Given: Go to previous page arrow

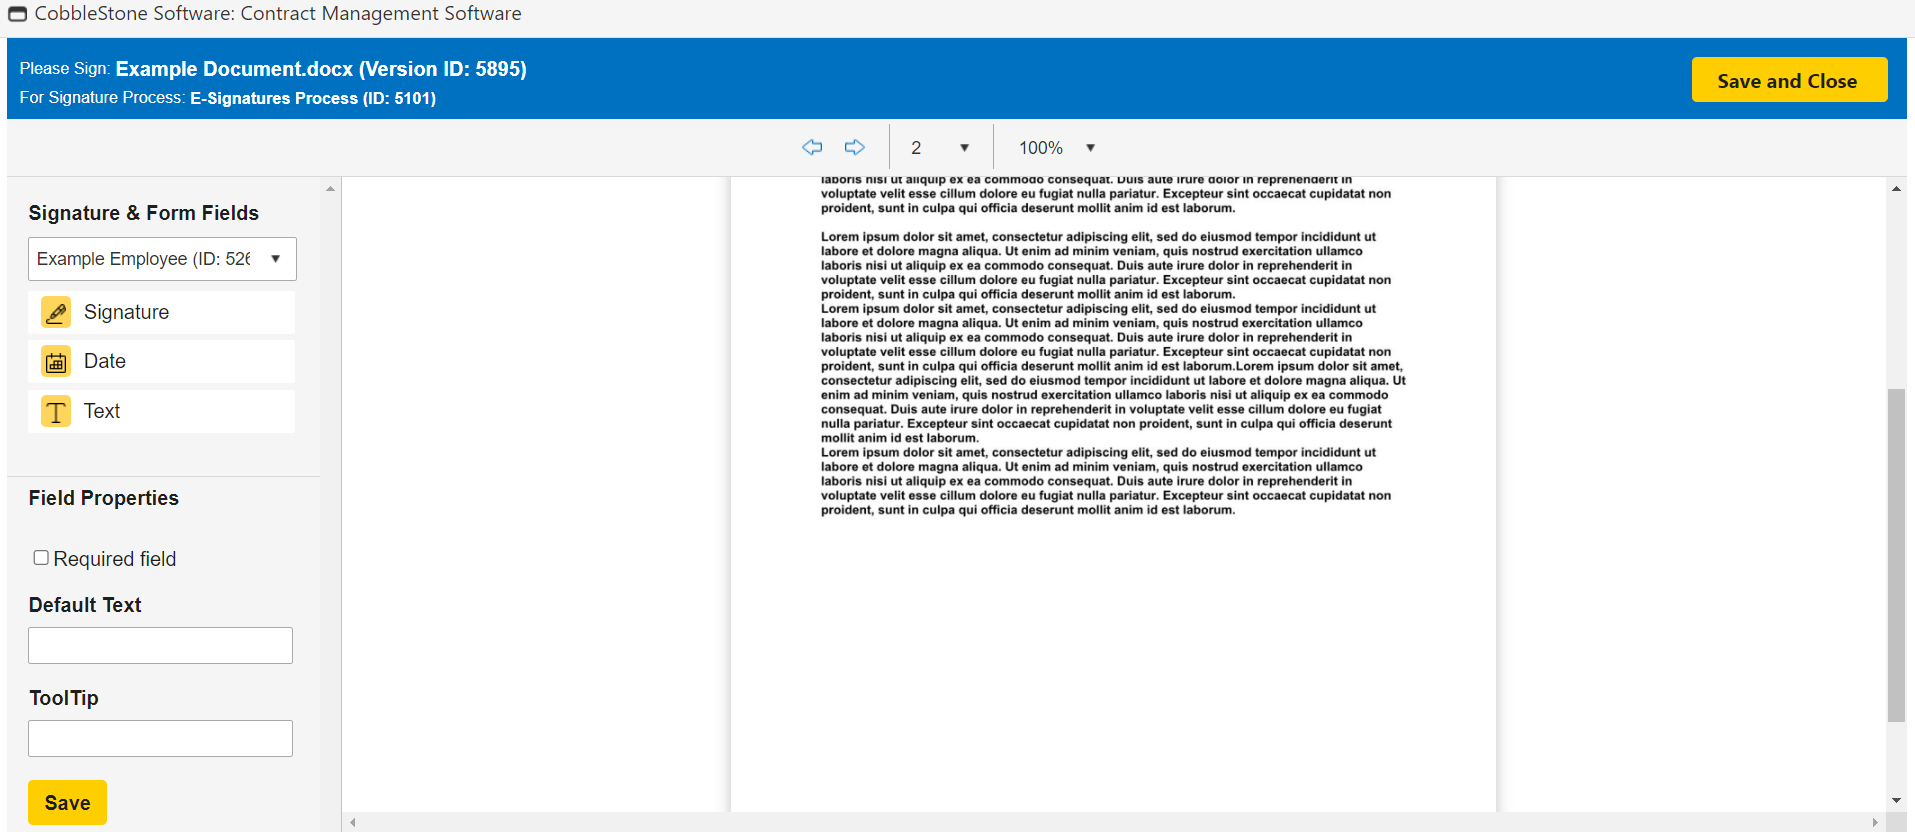Looking at the screenshot, I should tap(812, 147).
